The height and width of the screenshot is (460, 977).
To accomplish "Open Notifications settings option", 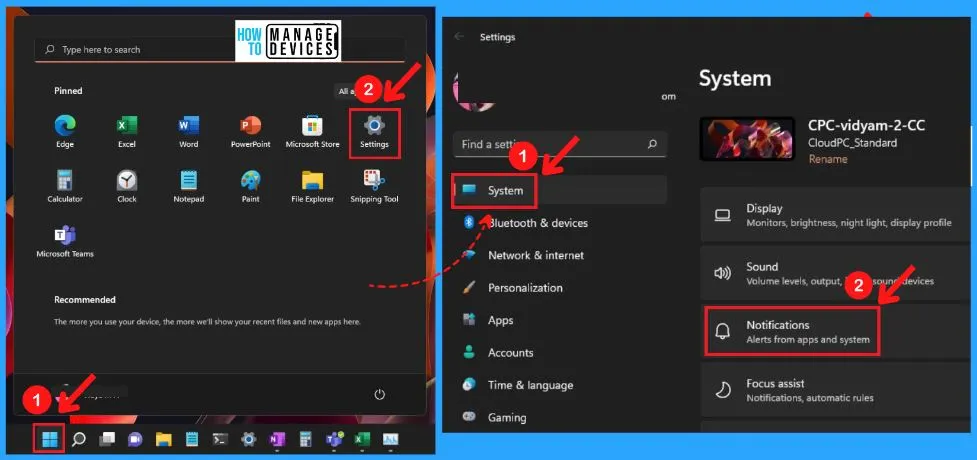I will tap(792, 332).
